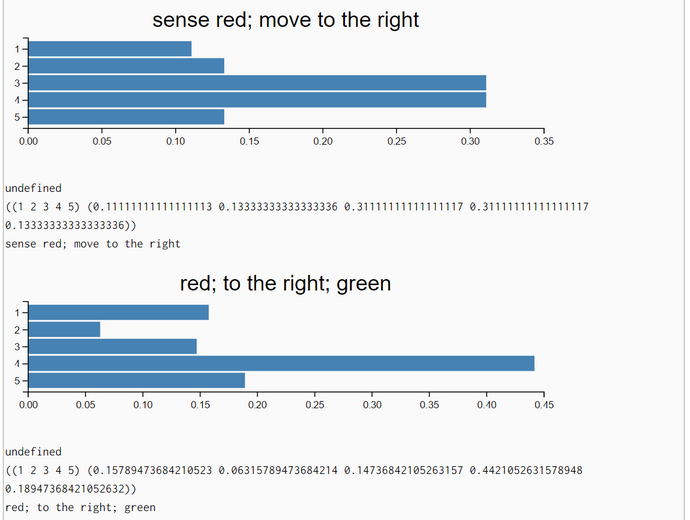Click the 0.35 axis label in top chart
Image resolution: width=690 pixels, height=520 pixels.
(x=544, y=141)
